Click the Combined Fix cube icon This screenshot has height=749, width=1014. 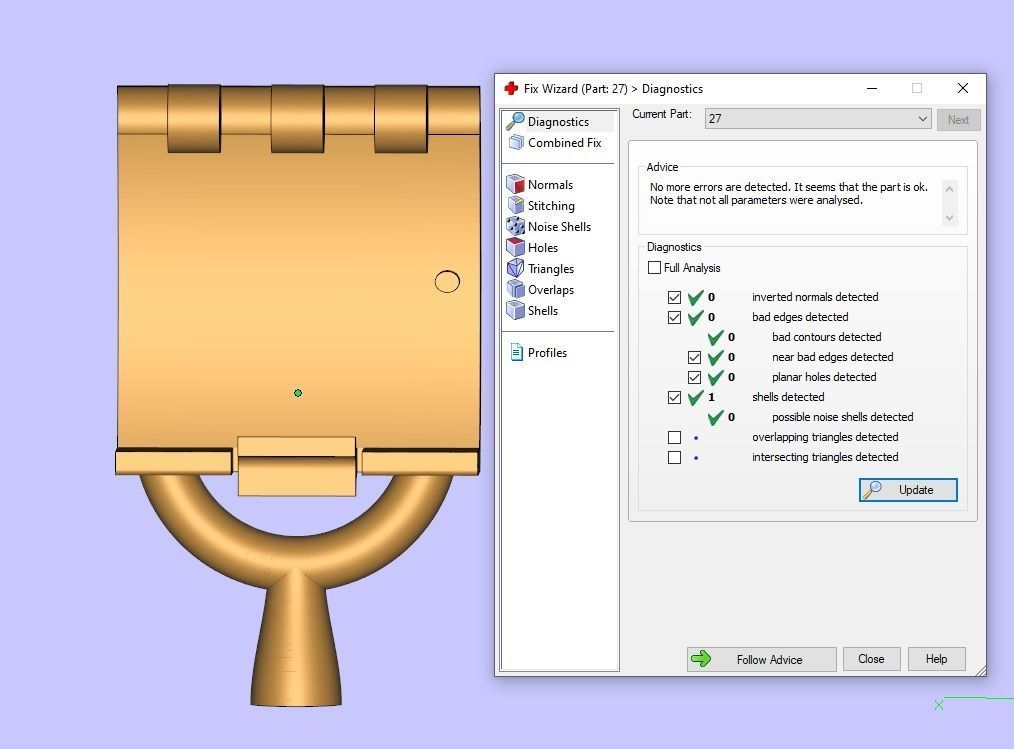[515, 142]
